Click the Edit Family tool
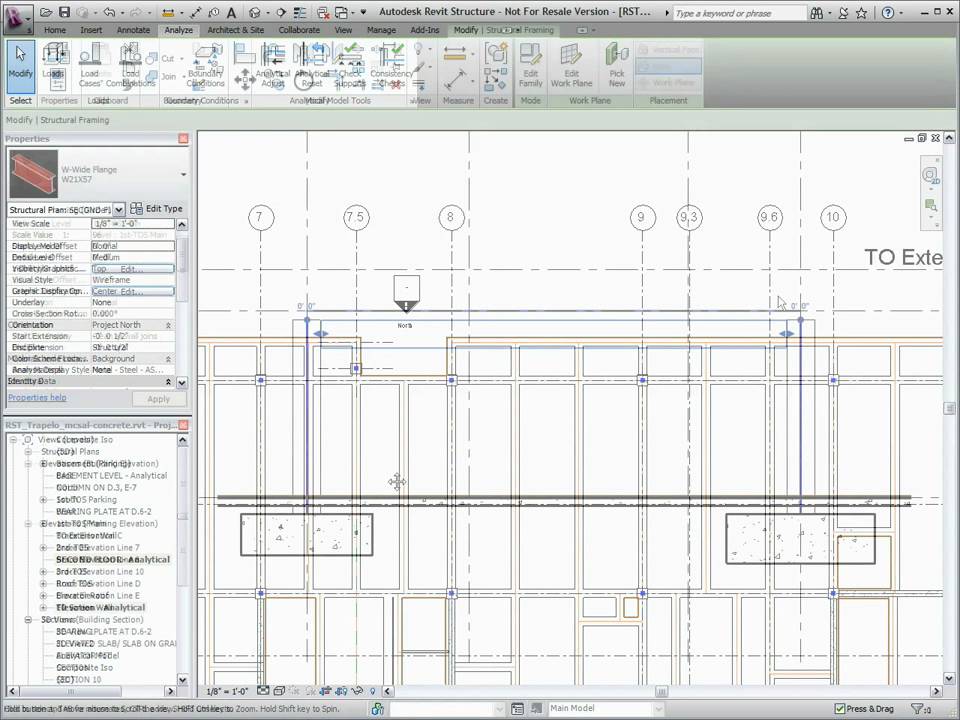The width and height of the screenshot is (960, 720). (530, 66)
